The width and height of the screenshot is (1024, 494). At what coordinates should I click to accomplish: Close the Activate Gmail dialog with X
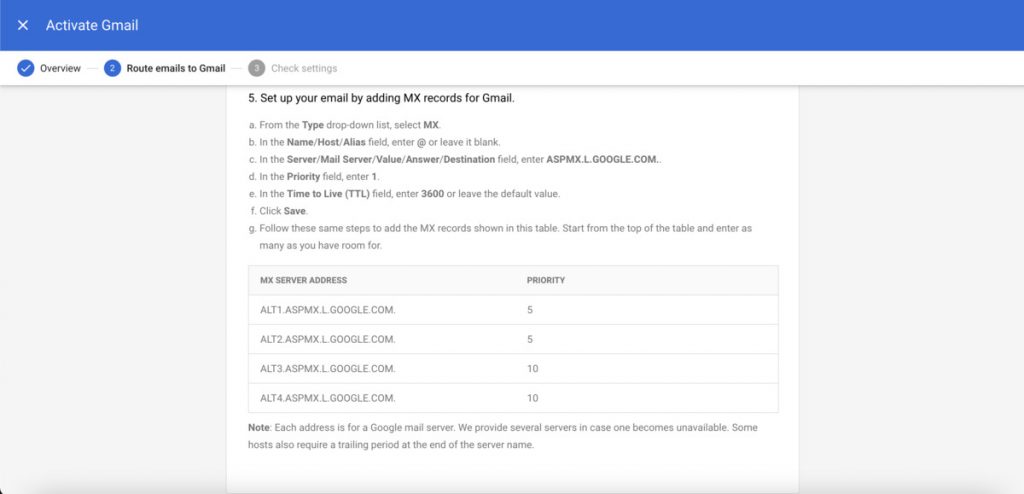click(23, 25)
